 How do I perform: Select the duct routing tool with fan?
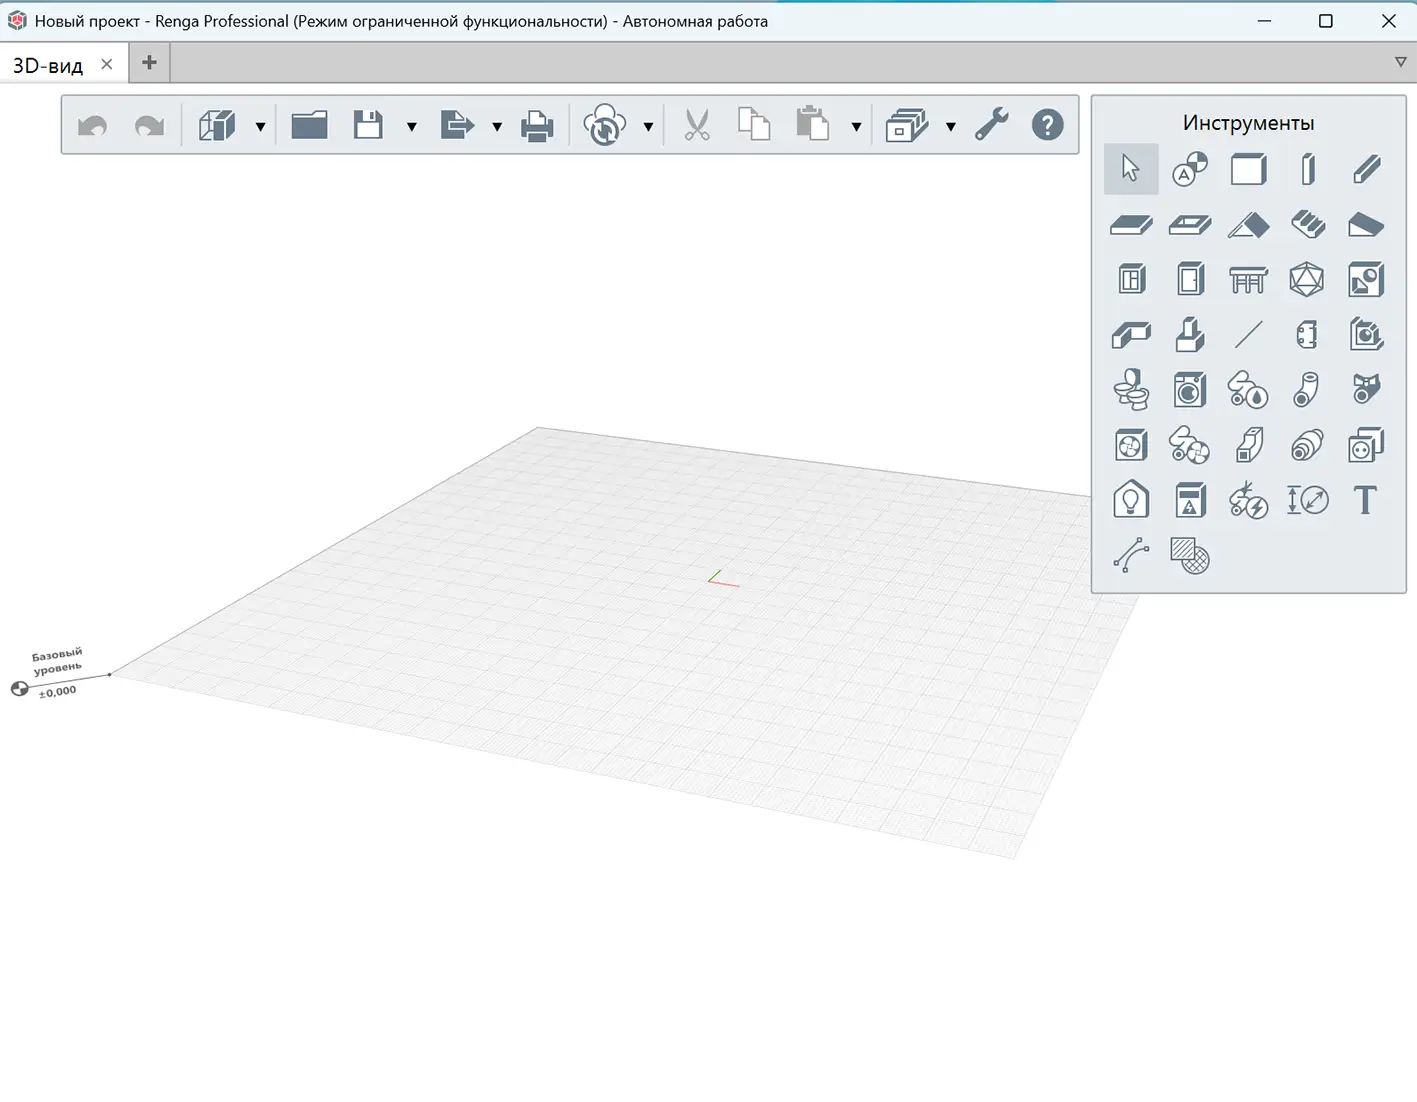click(1190, 445)
